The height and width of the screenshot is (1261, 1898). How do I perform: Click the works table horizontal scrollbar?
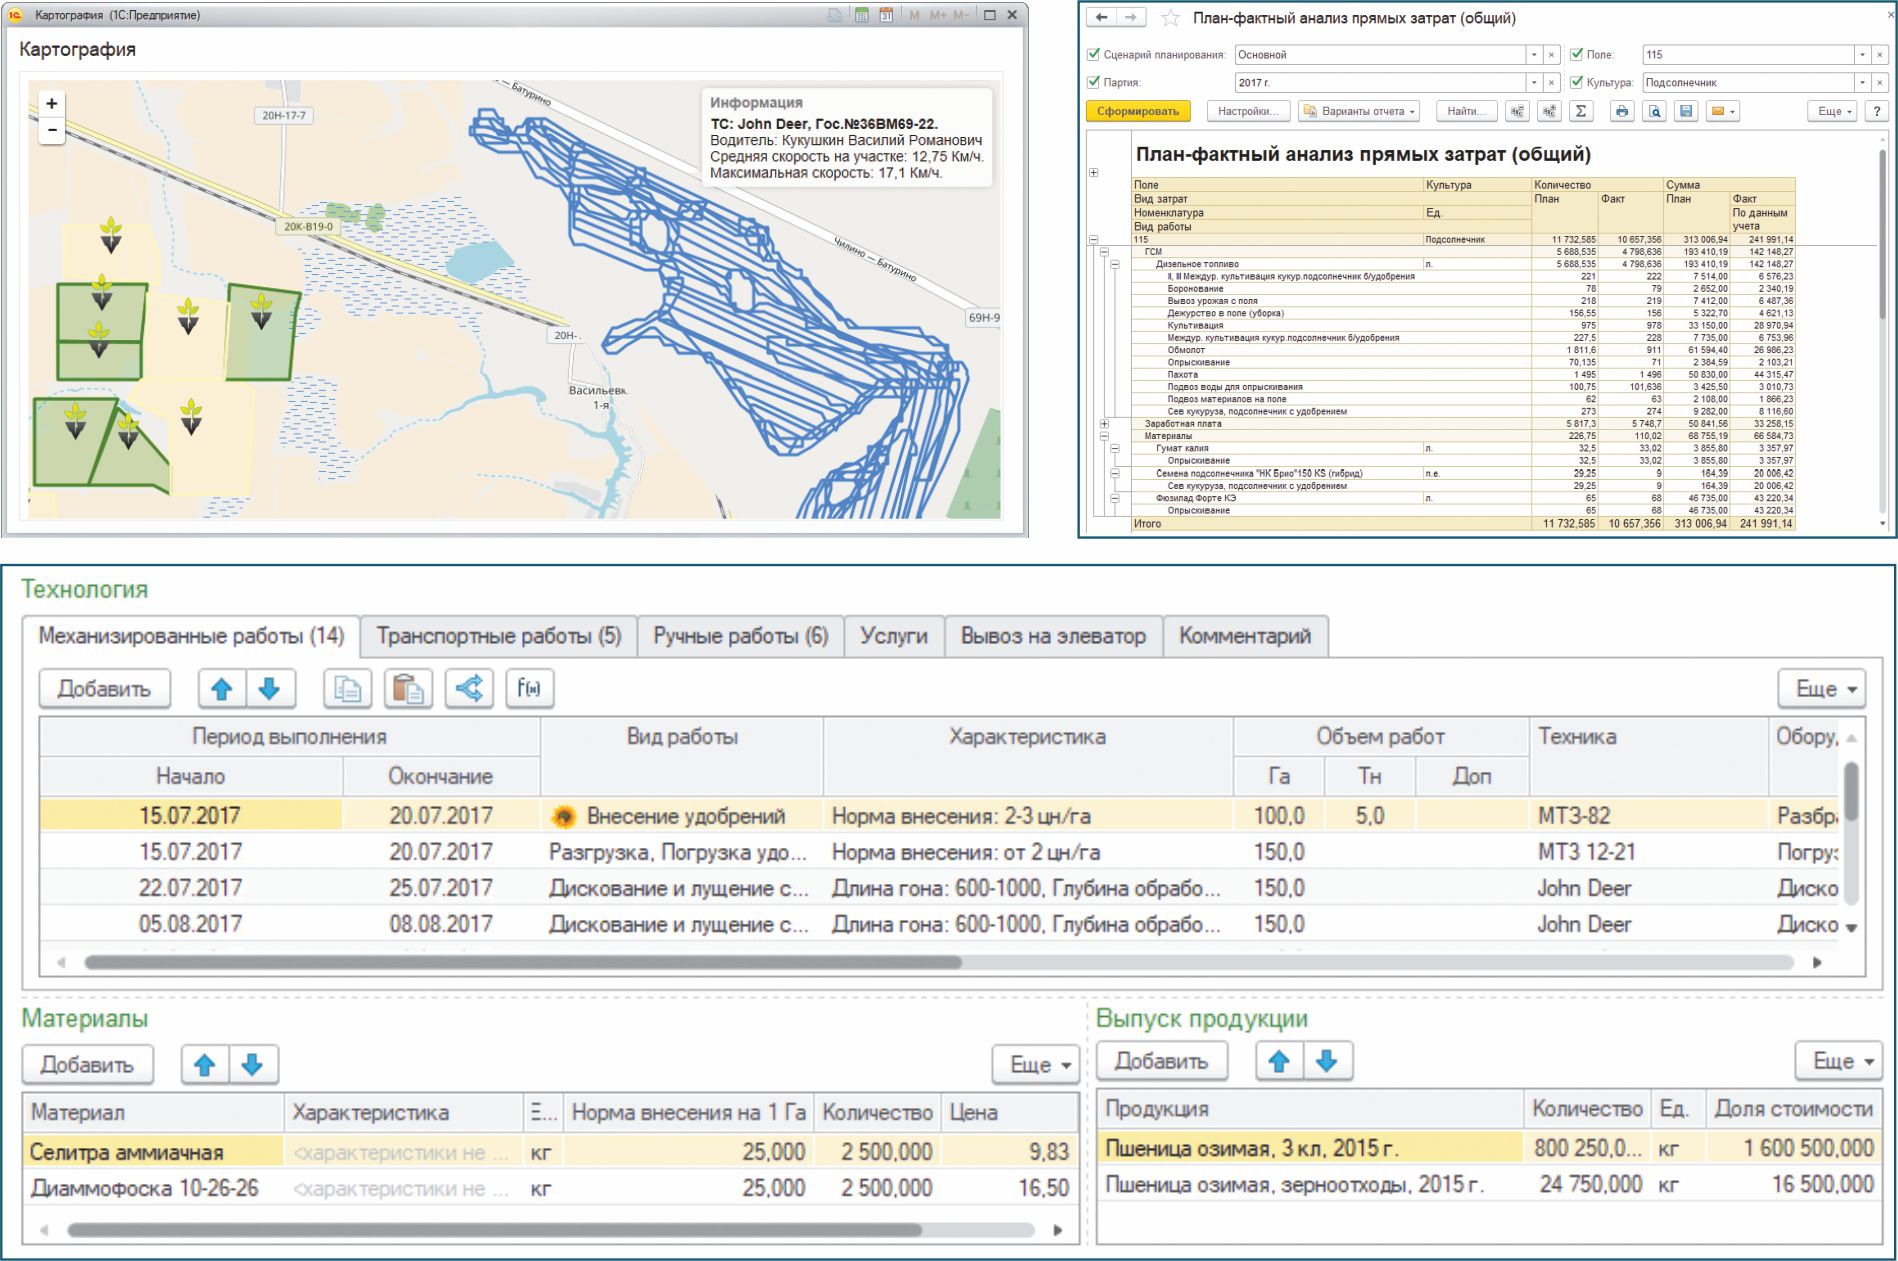[x=522, y=962]
